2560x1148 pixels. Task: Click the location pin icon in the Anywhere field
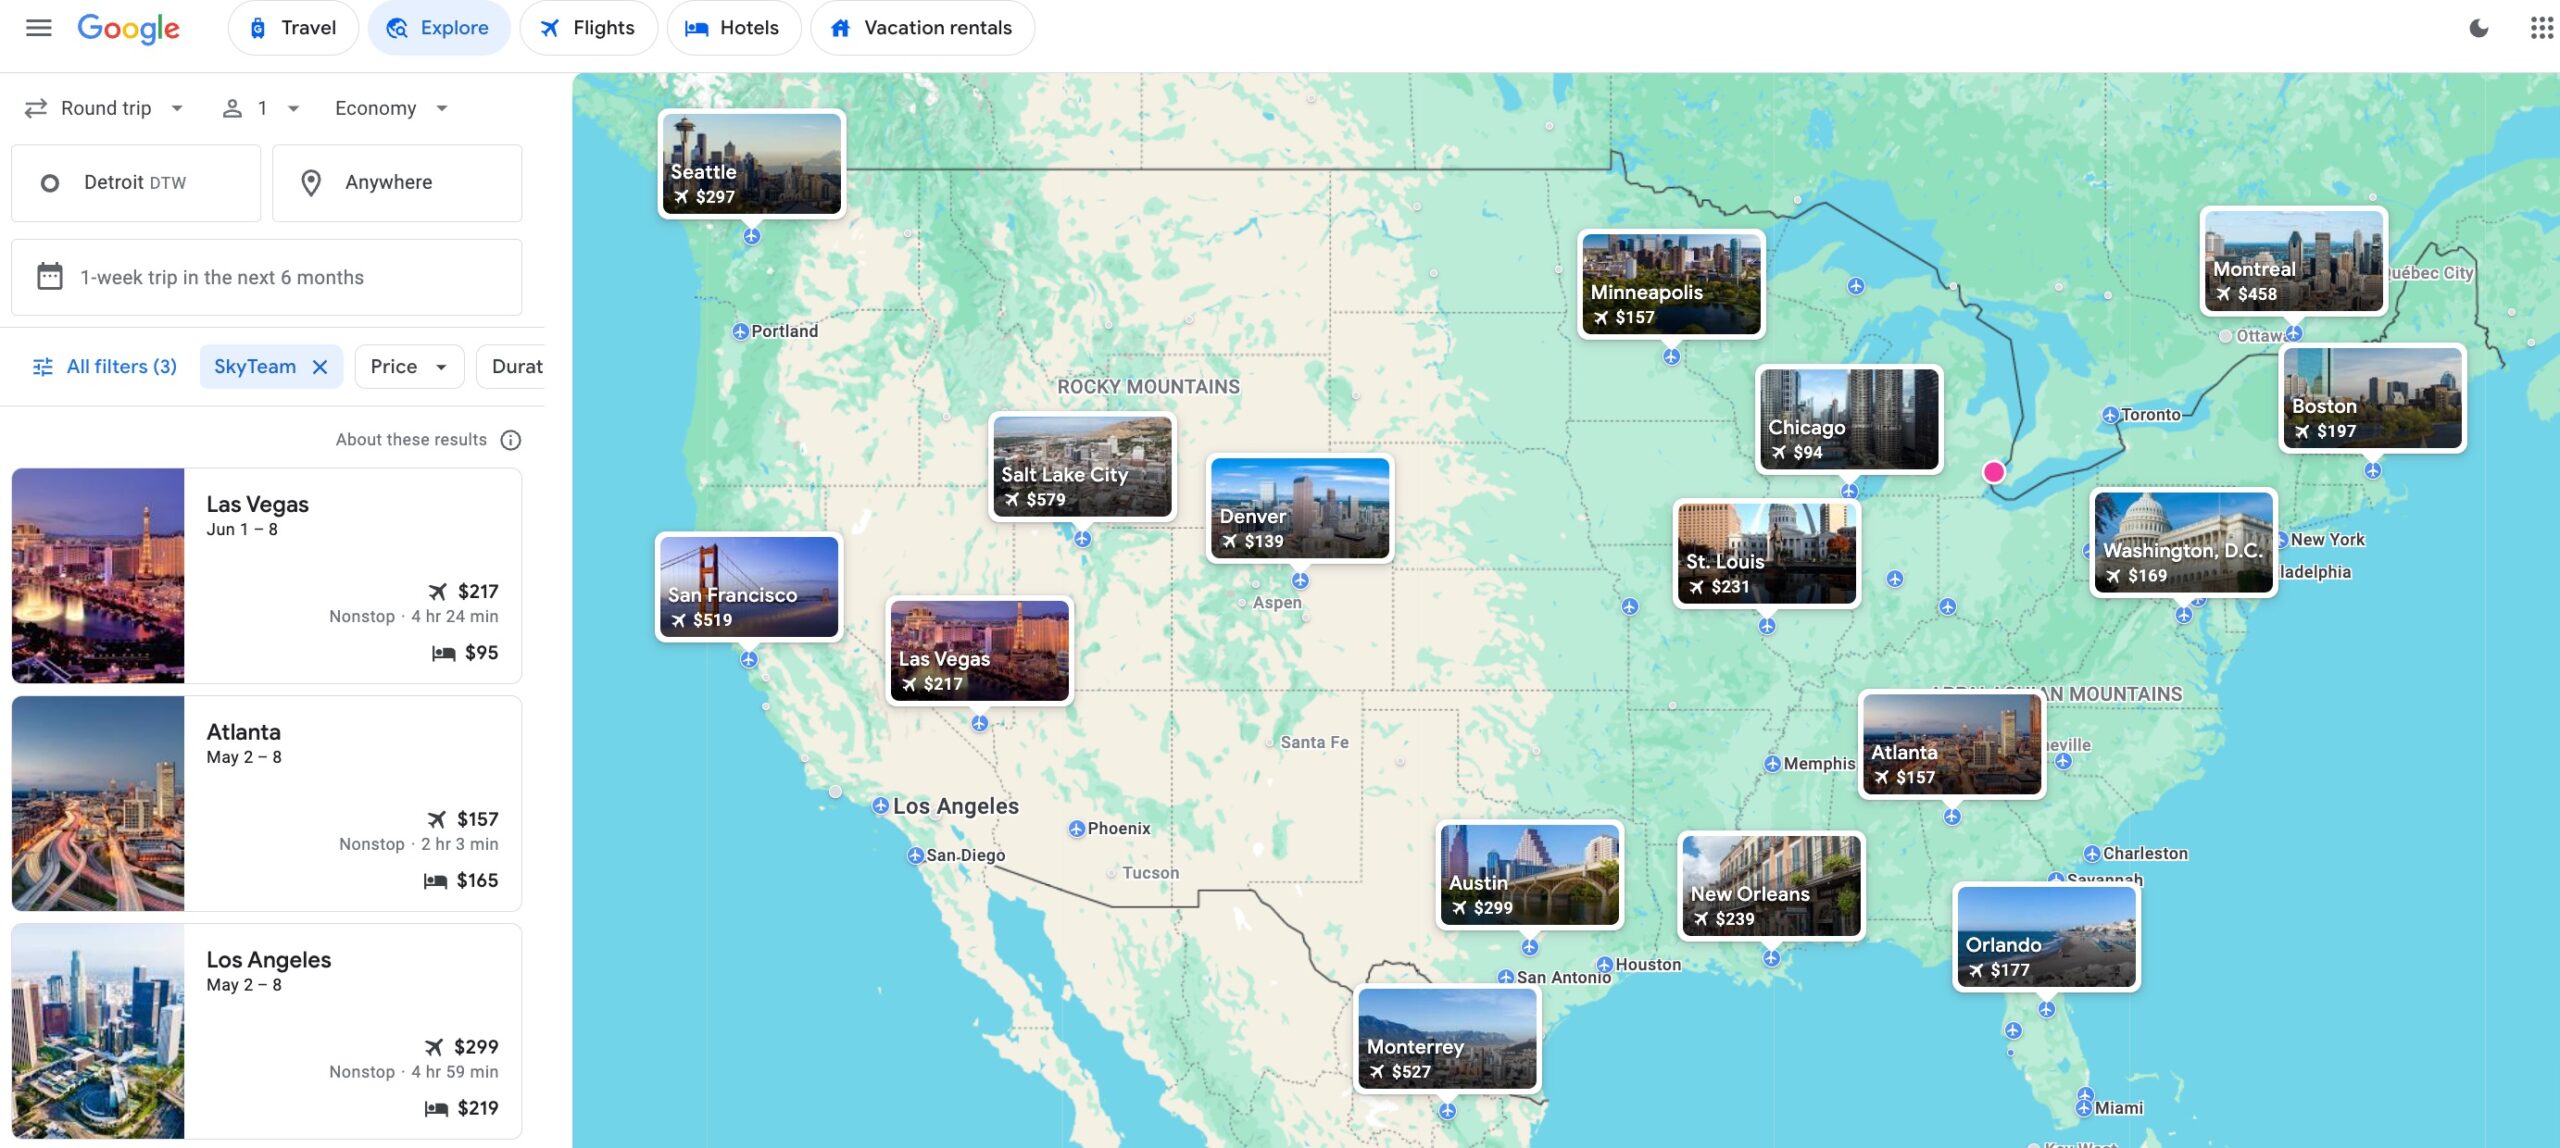pos(311,182)
